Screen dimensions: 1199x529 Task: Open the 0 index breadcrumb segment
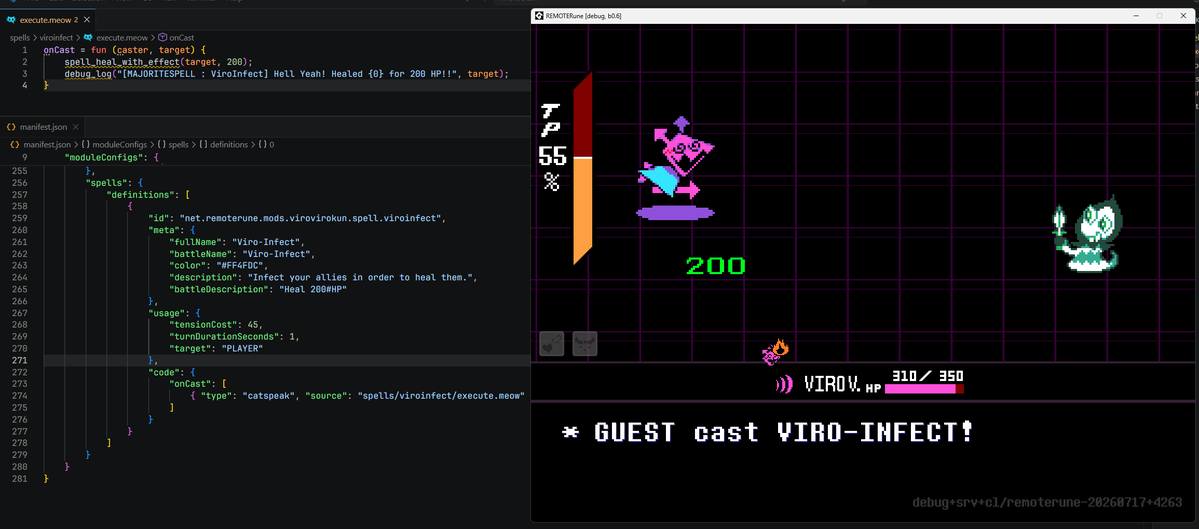click(x=271, y=144)
